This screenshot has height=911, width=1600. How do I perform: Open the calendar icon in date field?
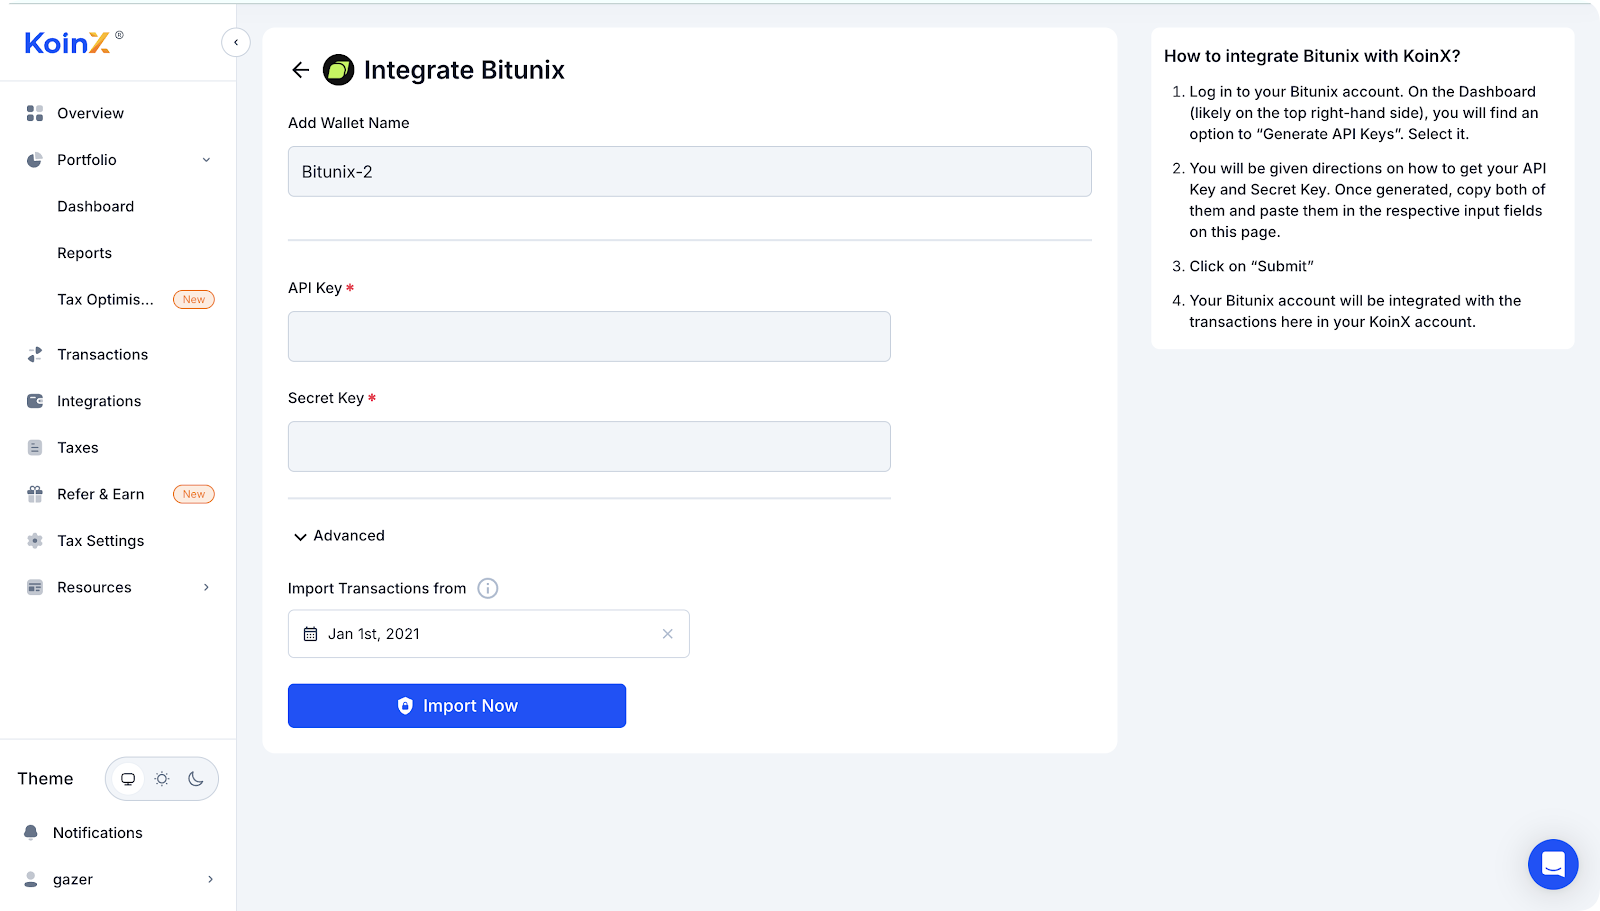pos(311,634)
